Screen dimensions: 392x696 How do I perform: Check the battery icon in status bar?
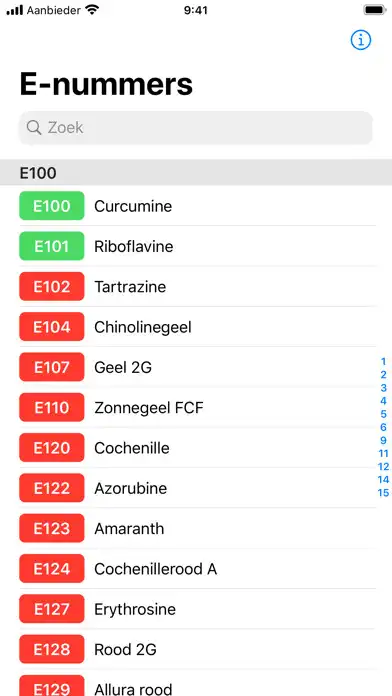(x=374, y=10)
